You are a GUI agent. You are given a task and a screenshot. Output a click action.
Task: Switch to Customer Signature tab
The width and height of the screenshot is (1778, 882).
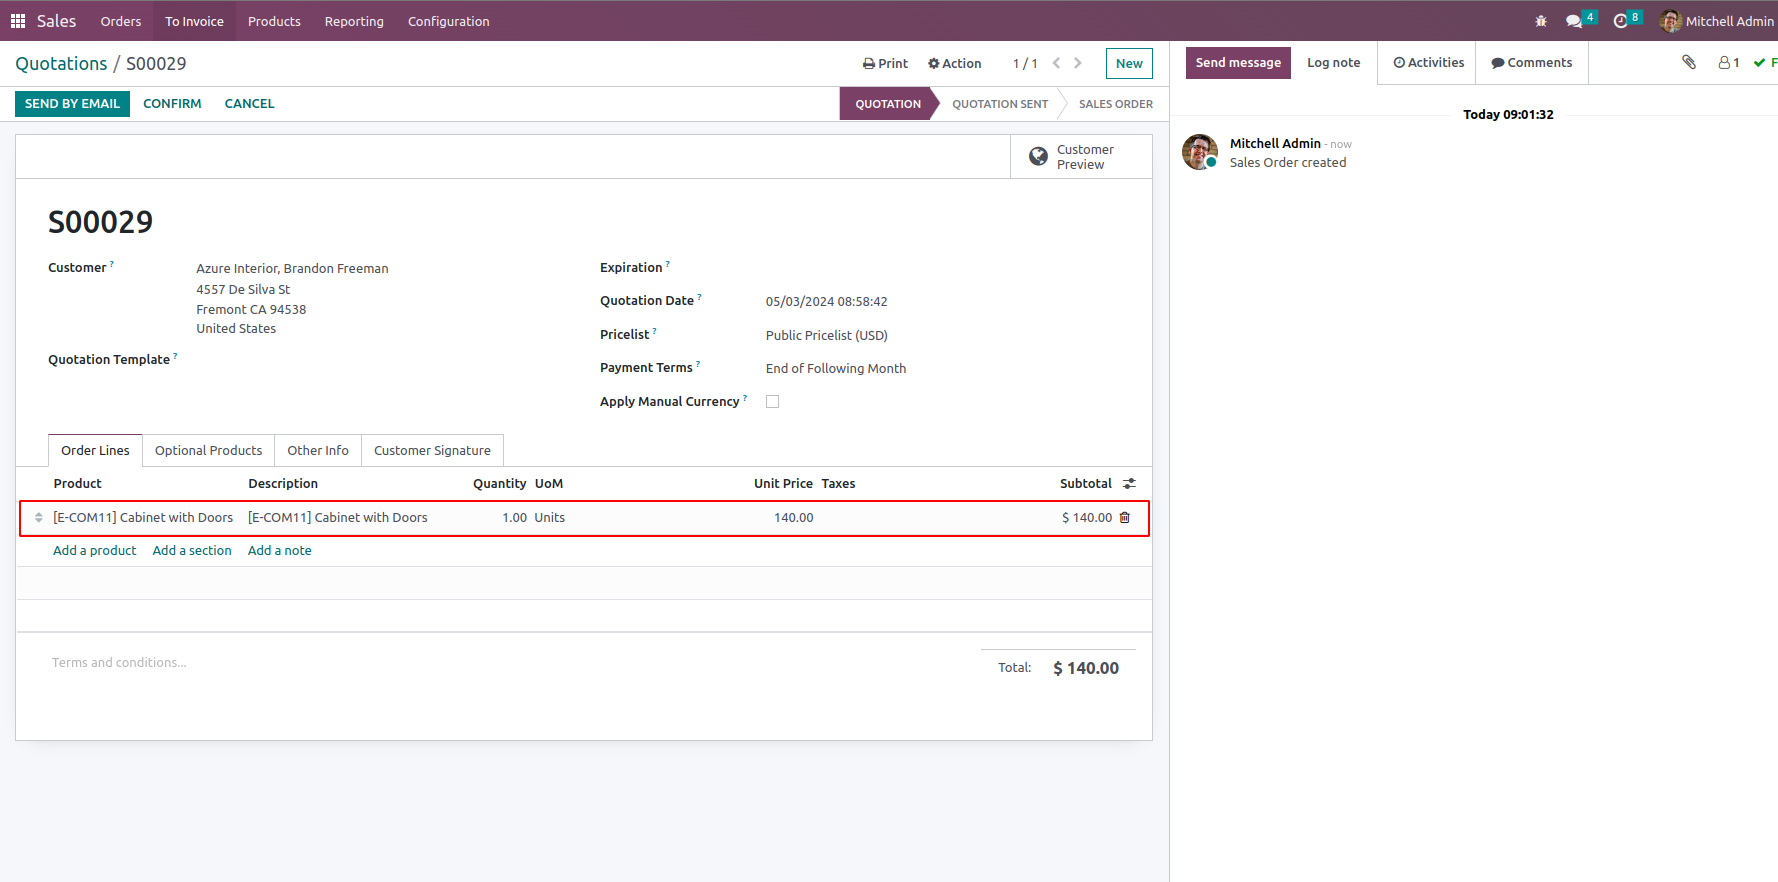pyautogui.click(x=432, y=451)
